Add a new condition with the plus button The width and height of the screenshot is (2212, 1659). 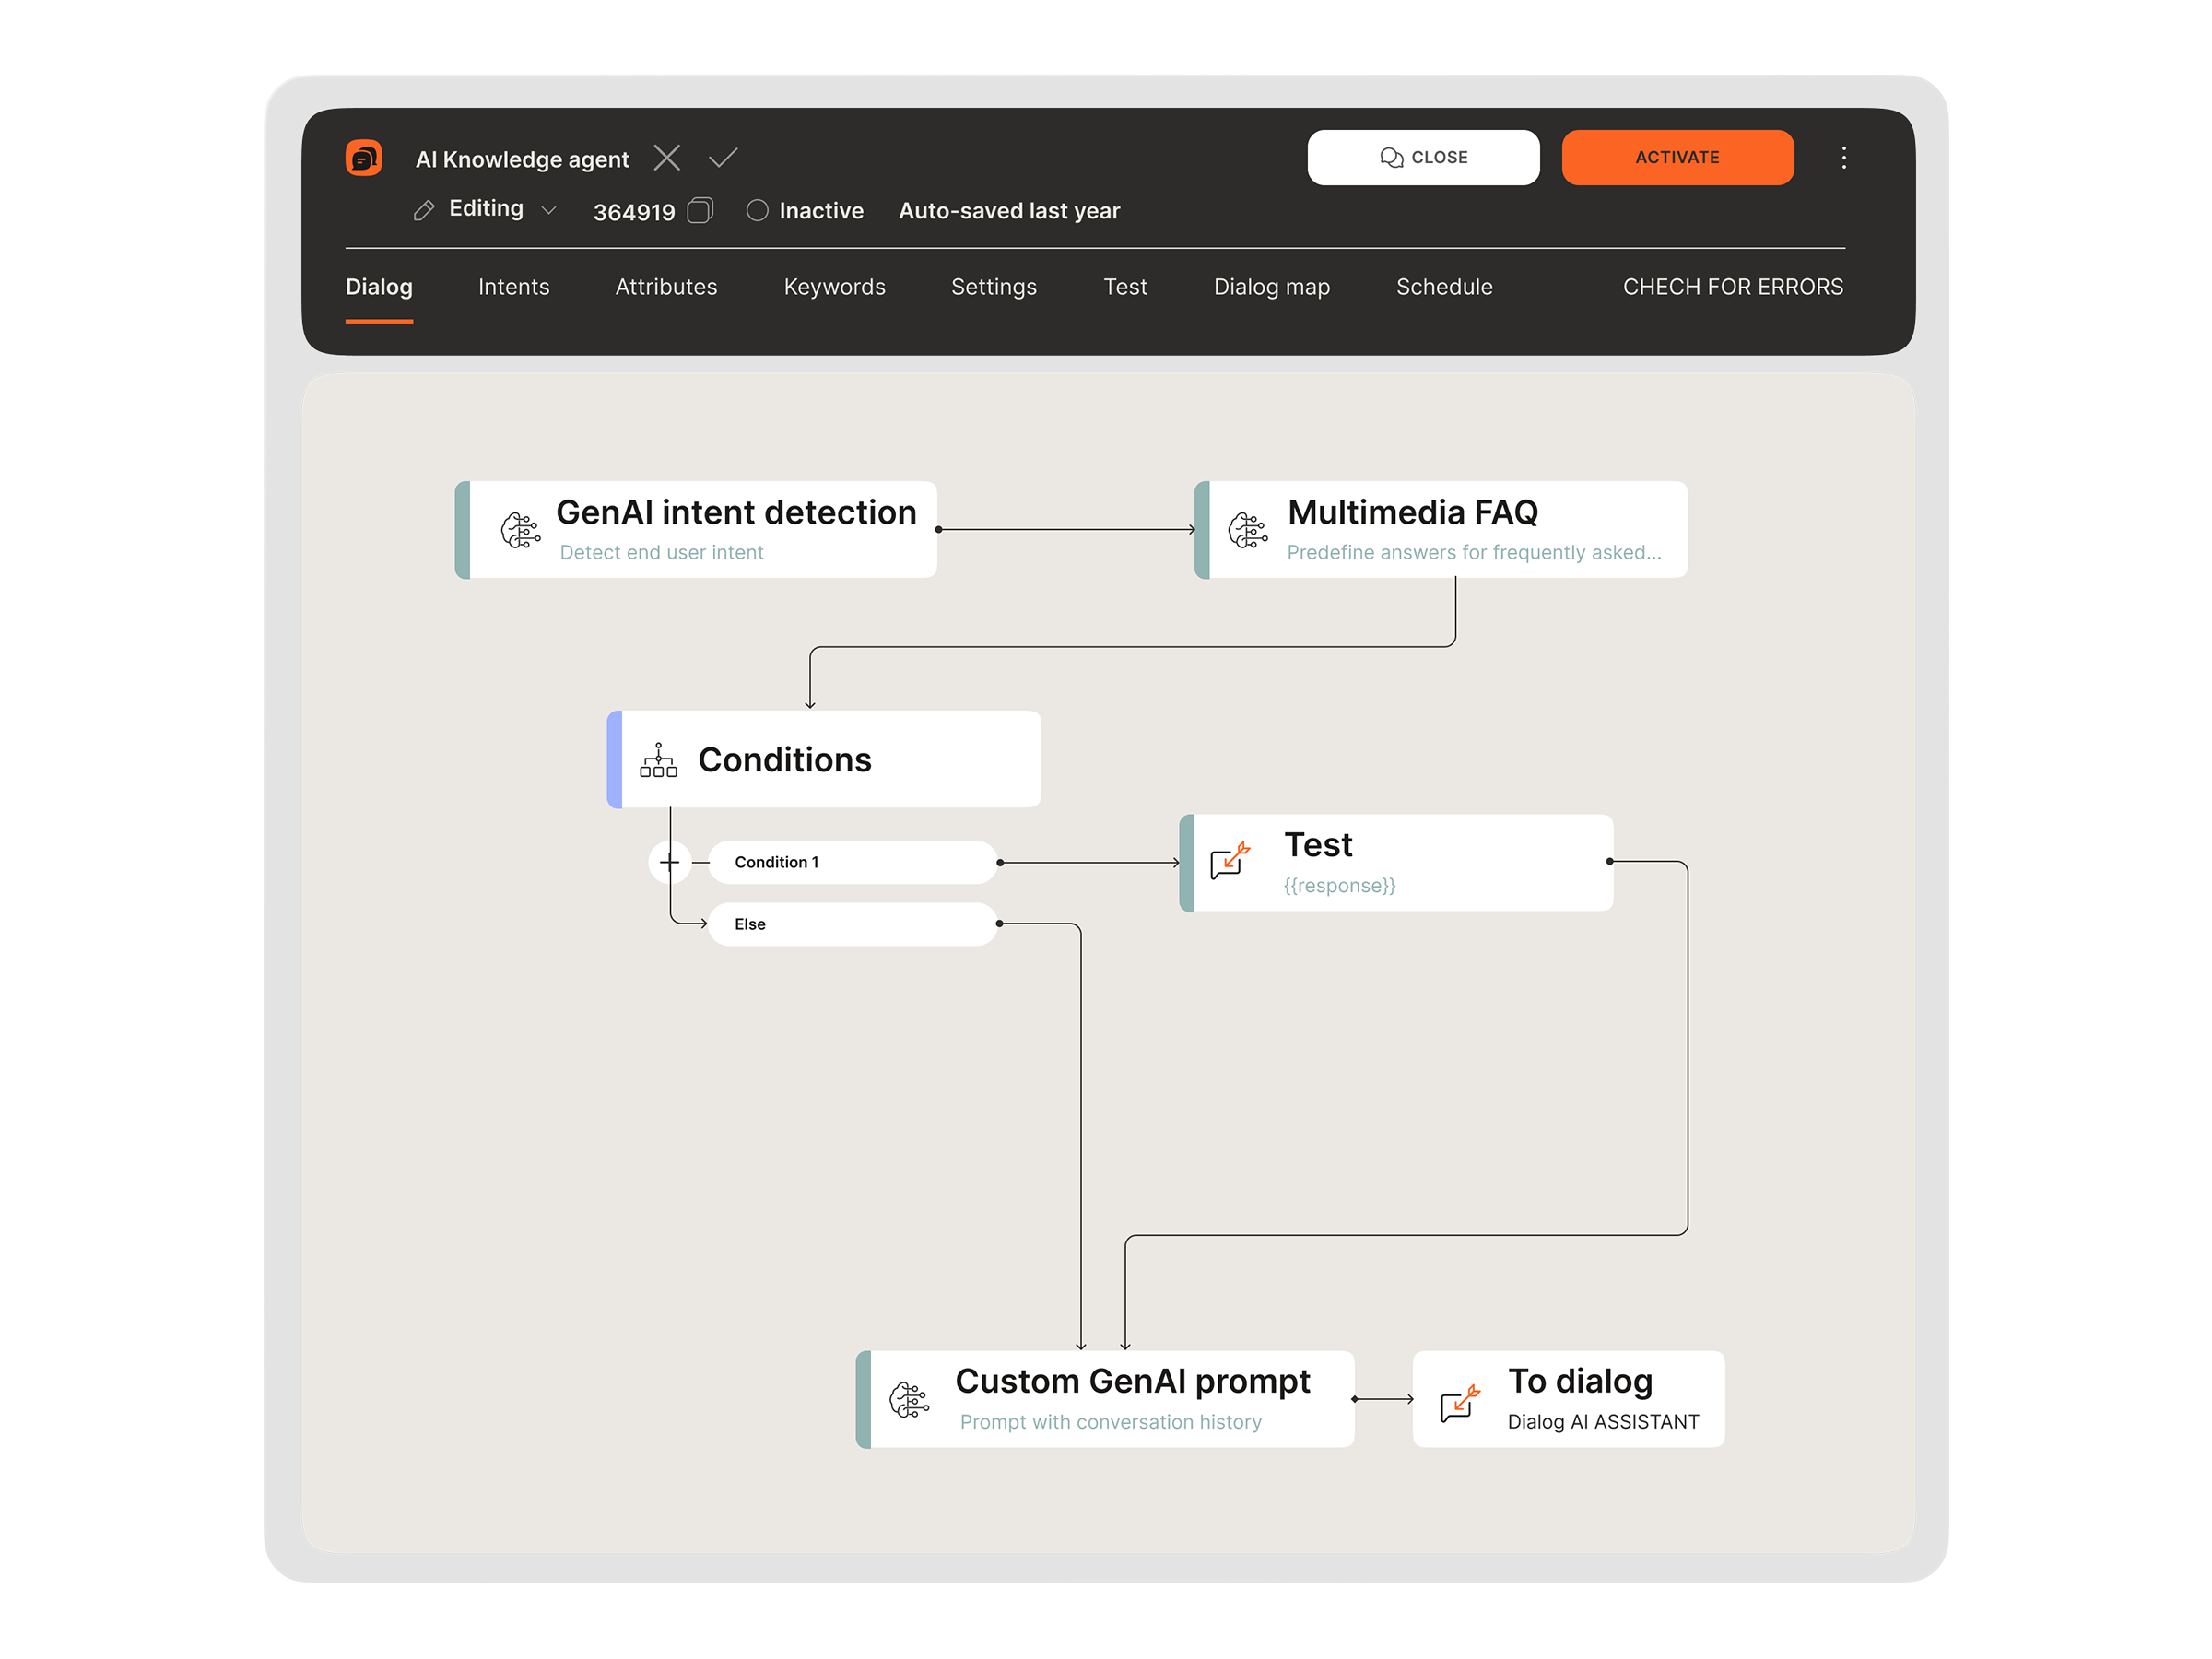click(x=670, y=862)
